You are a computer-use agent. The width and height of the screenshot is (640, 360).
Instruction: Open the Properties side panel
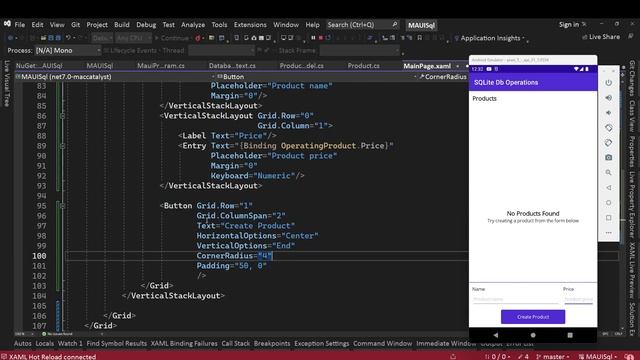pyautogui.click(x=632, y=151)
